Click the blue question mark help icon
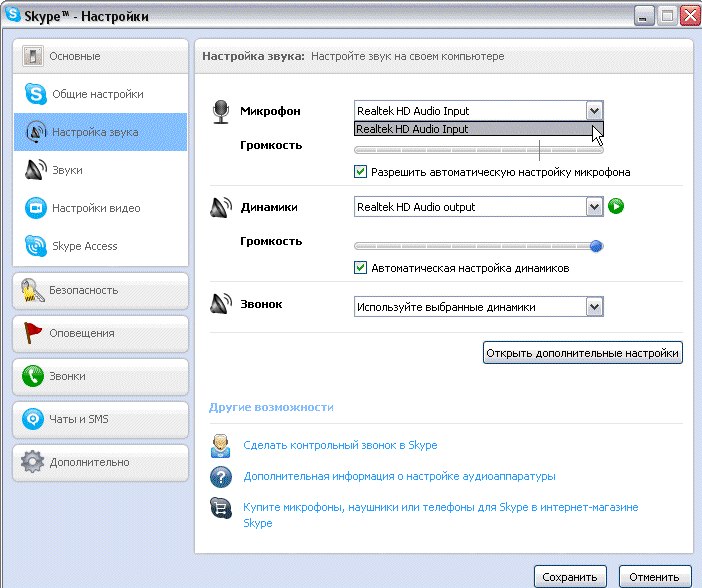The height and width of the screenshot is (588, 702). [x=221, y=476]
